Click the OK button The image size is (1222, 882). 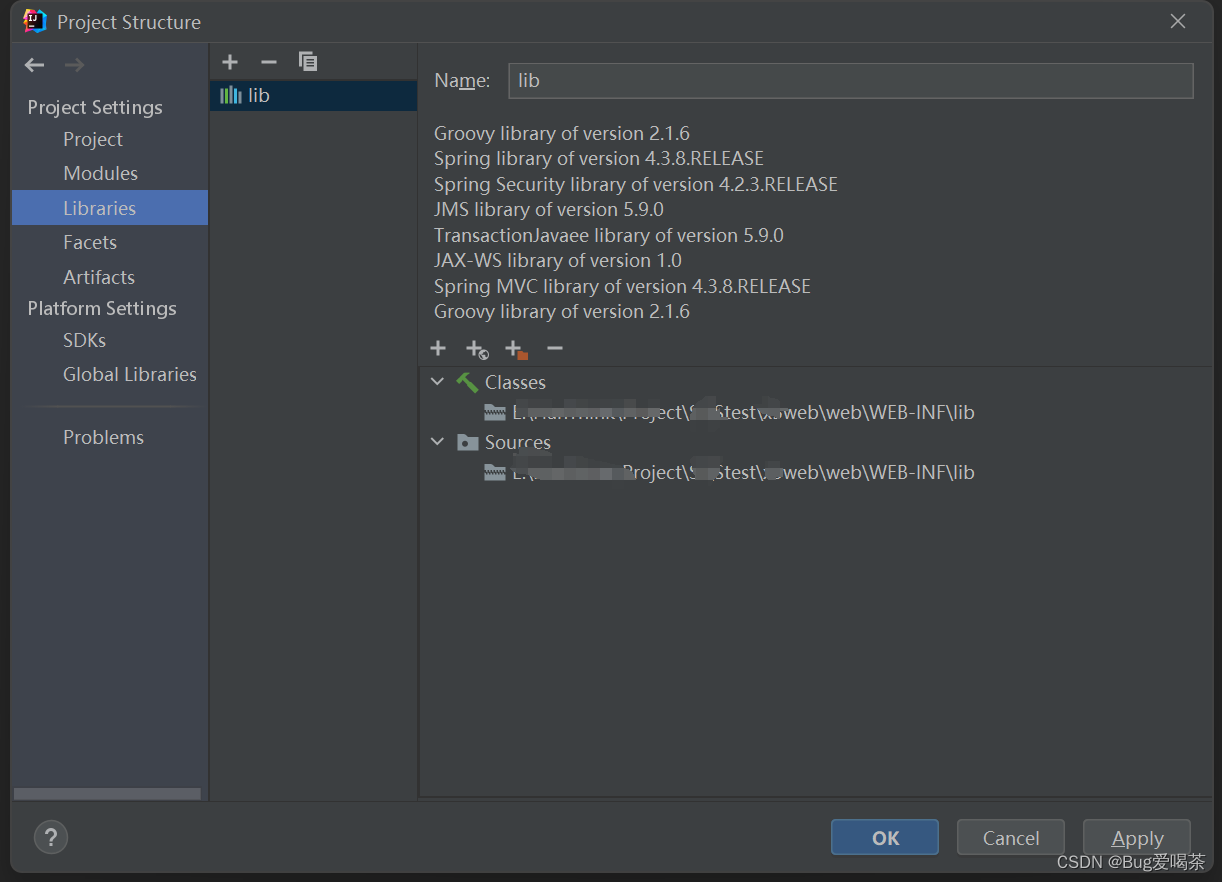click(x=885, y=838)
